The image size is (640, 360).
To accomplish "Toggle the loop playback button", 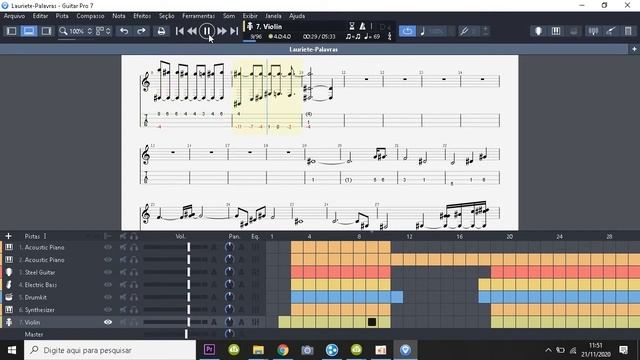I will 407,31.
